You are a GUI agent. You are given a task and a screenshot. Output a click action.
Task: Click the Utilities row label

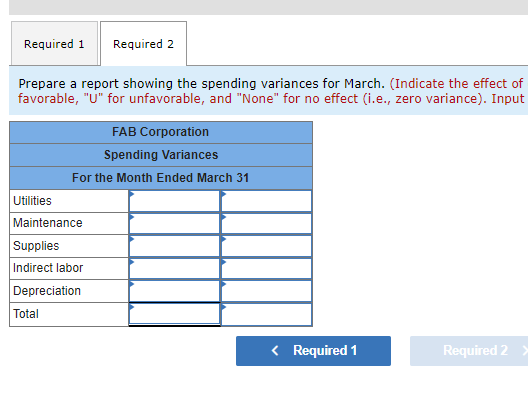pos(32,201)
